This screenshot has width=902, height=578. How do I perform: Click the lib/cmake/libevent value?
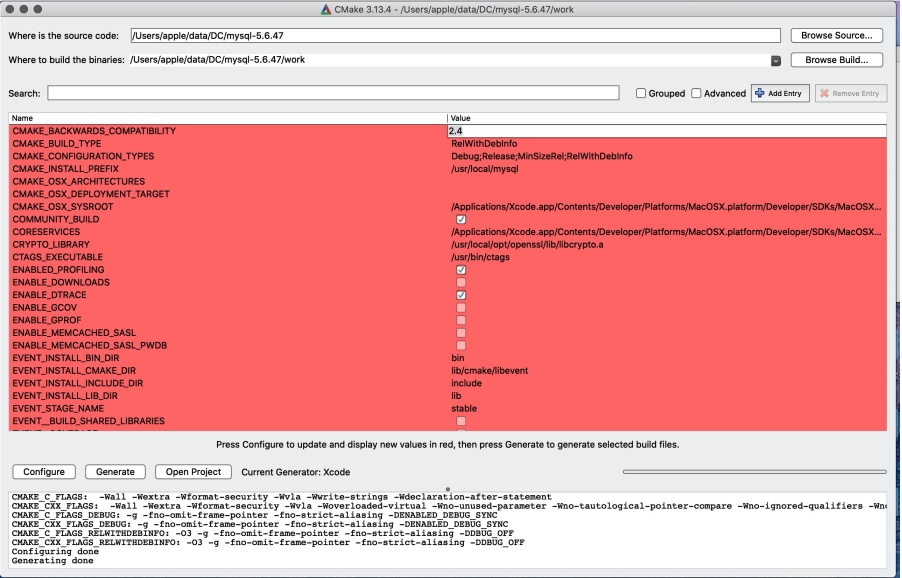coord(490,370)
